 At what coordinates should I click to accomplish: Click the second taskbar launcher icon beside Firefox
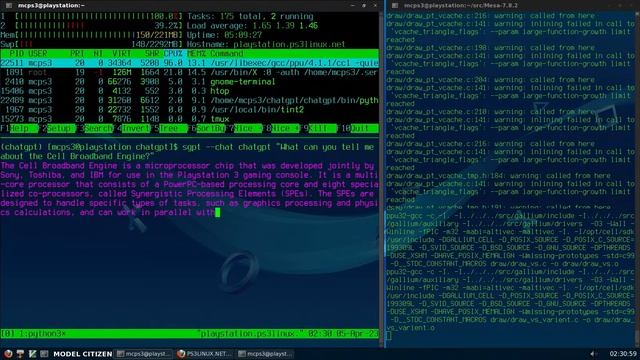click(20, 354)
